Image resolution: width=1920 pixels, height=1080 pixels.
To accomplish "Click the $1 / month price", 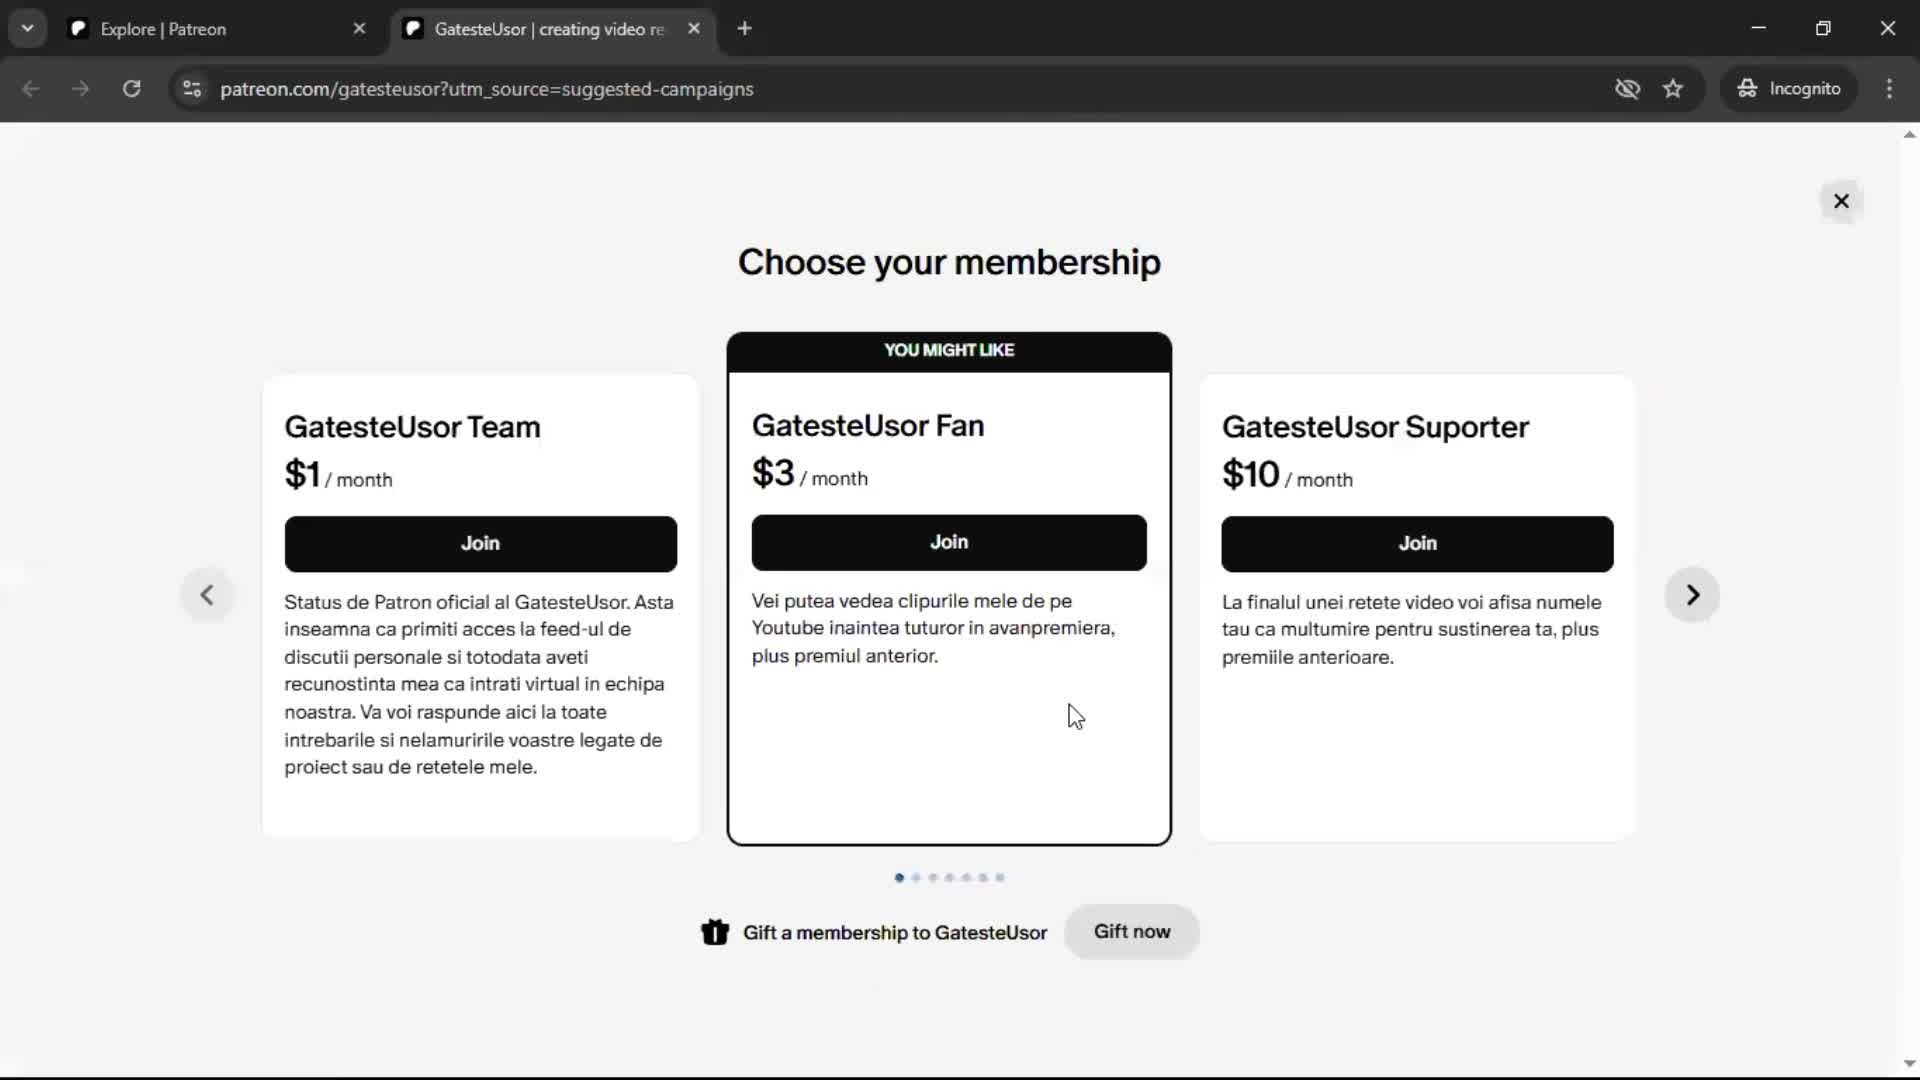I will (x=338, y=475).
